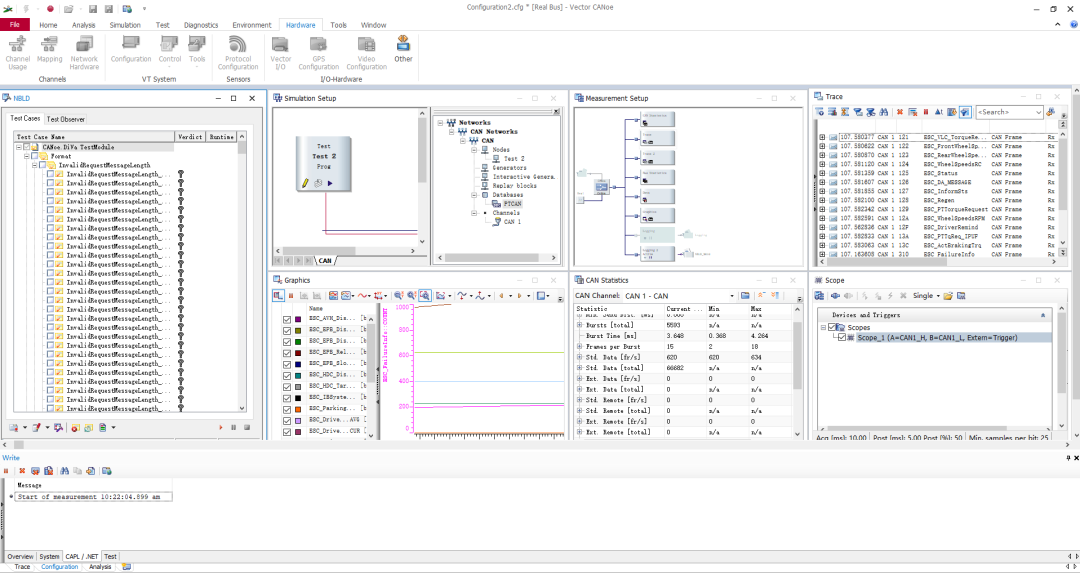
Task: Expand the Frames per Burst row
Action: coord(579,347)
